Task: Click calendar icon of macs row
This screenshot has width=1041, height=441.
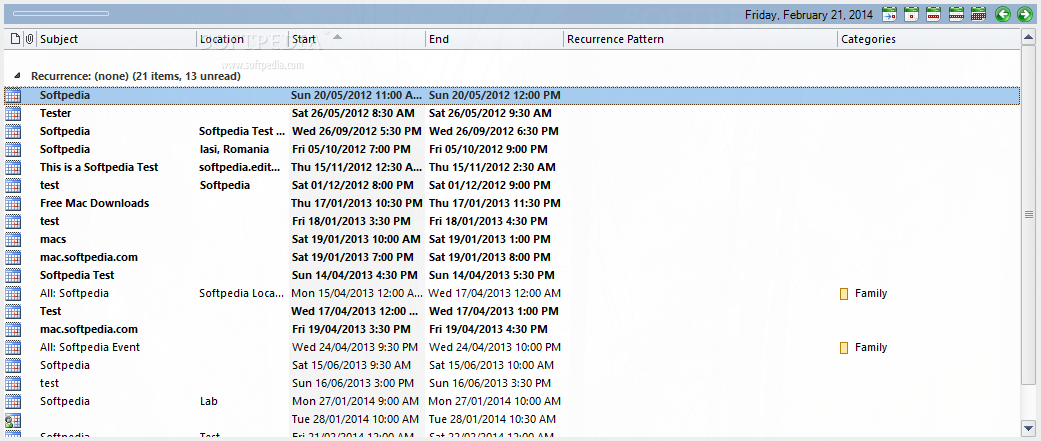Action: 13,239
